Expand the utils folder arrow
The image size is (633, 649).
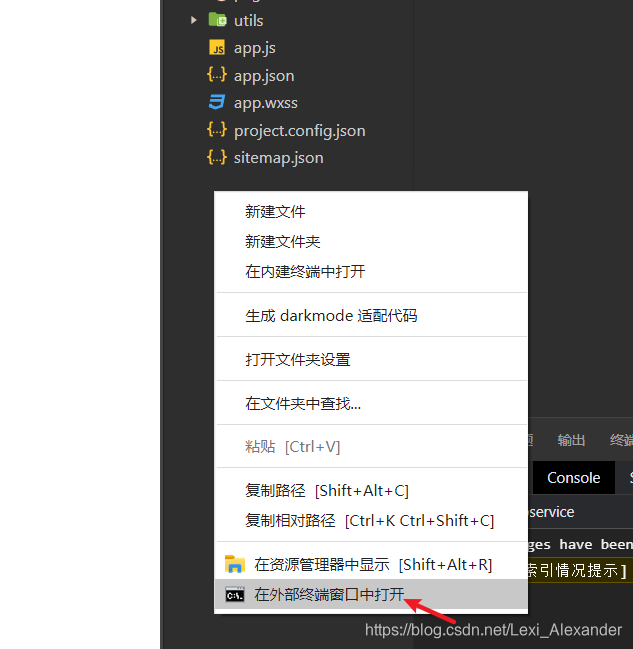click(x=193, y=20)
